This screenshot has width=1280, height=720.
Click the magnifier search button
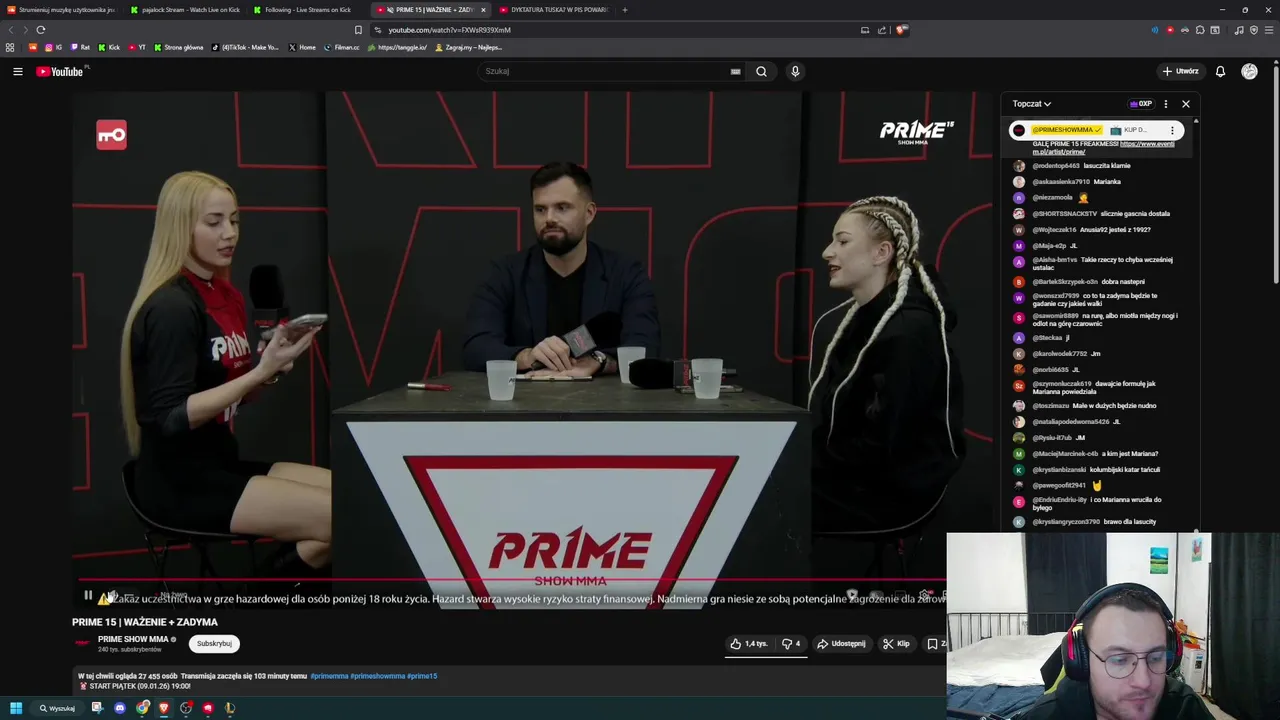[761, 71]
